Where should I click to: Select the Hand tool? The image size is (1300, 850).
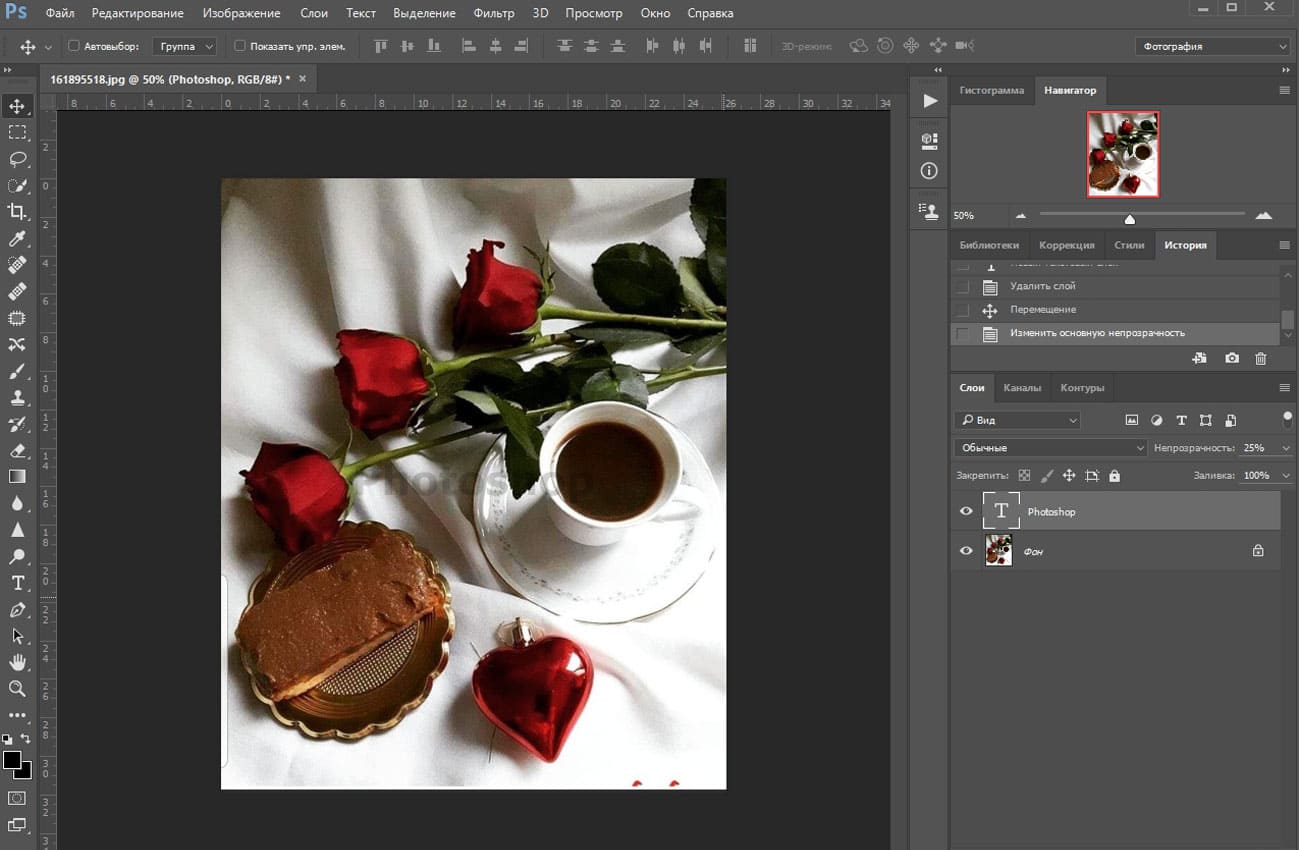(17, 662)
